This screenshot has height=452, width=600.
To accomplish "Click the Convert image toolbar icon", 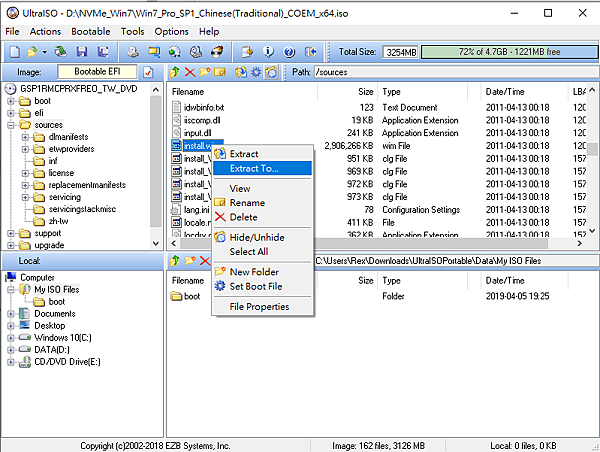I will 154,52.
